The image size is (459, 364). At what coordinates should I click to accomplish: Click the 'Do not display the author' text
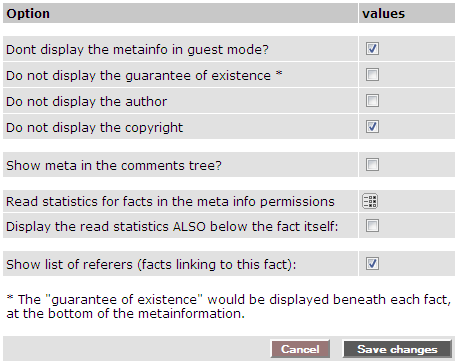(x=87, y=102)
